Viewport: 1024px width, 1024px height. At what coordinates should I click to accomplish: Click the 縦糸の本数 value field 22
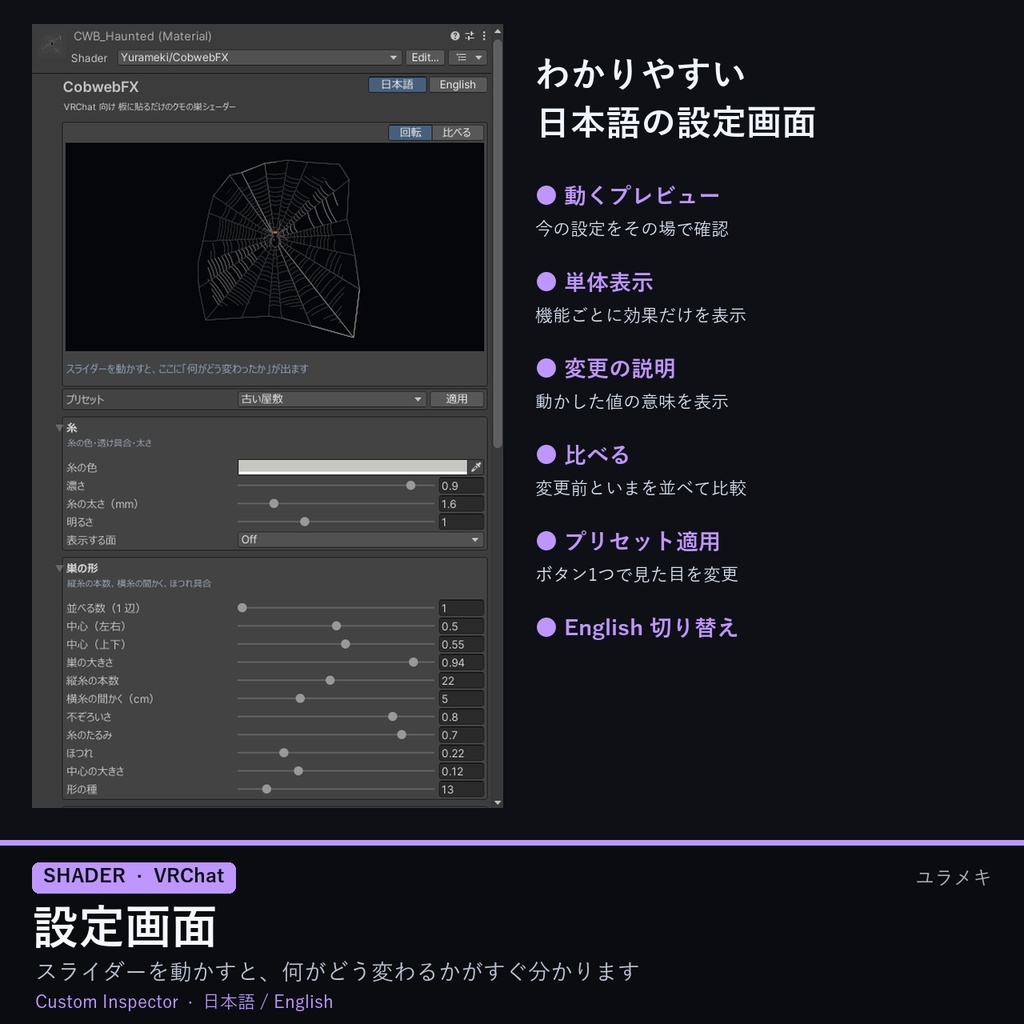click(461, 680)
